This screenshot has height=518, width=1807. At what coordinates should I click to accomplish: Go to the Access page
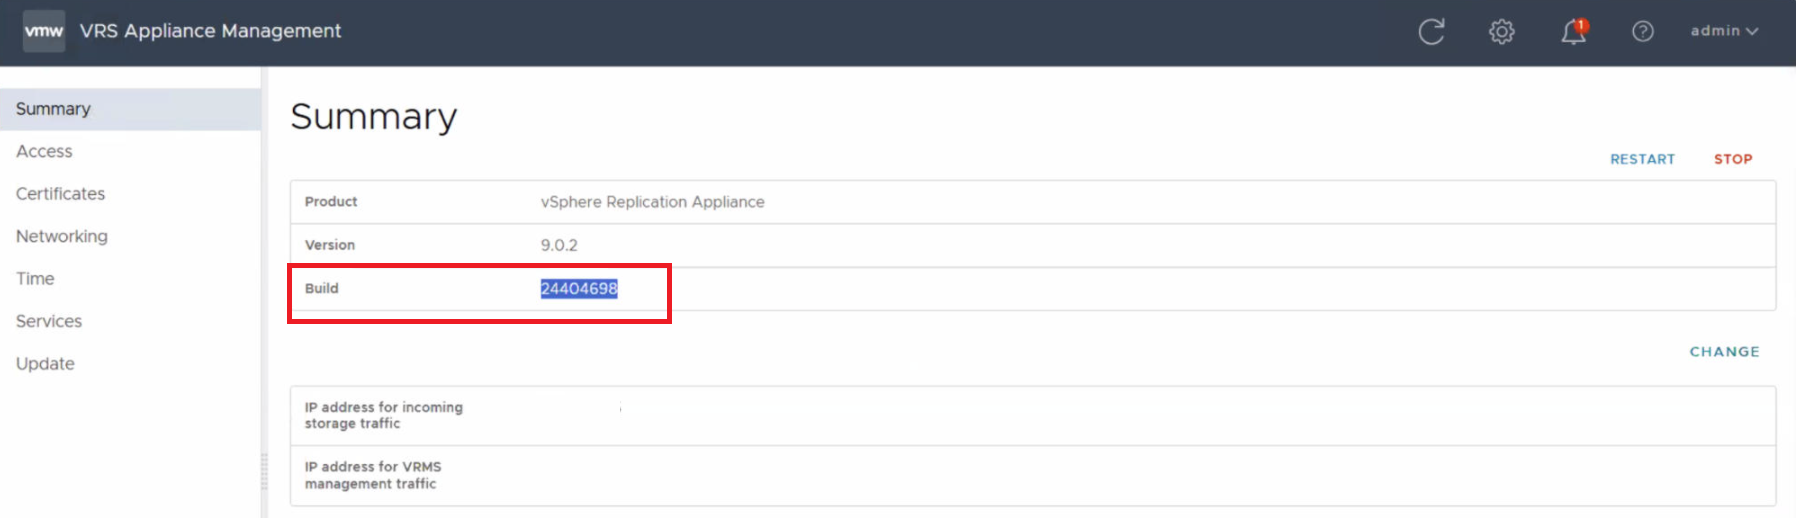coord(44,151)
